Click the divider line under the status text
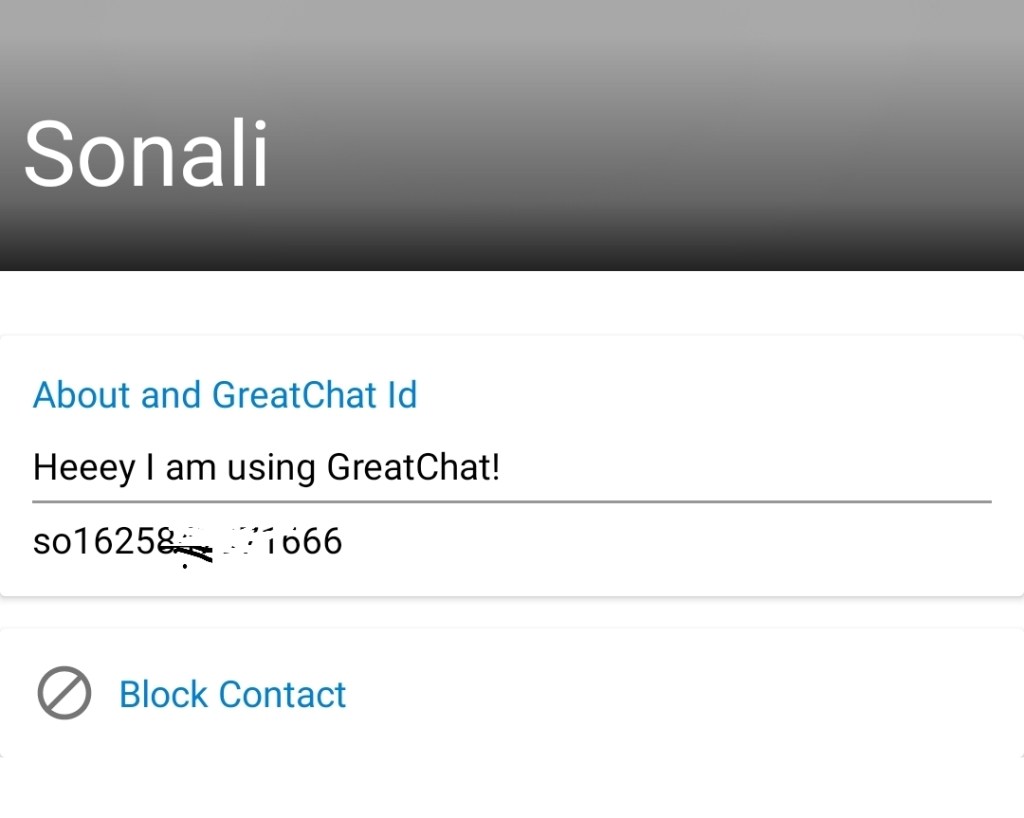 point(512,500)
